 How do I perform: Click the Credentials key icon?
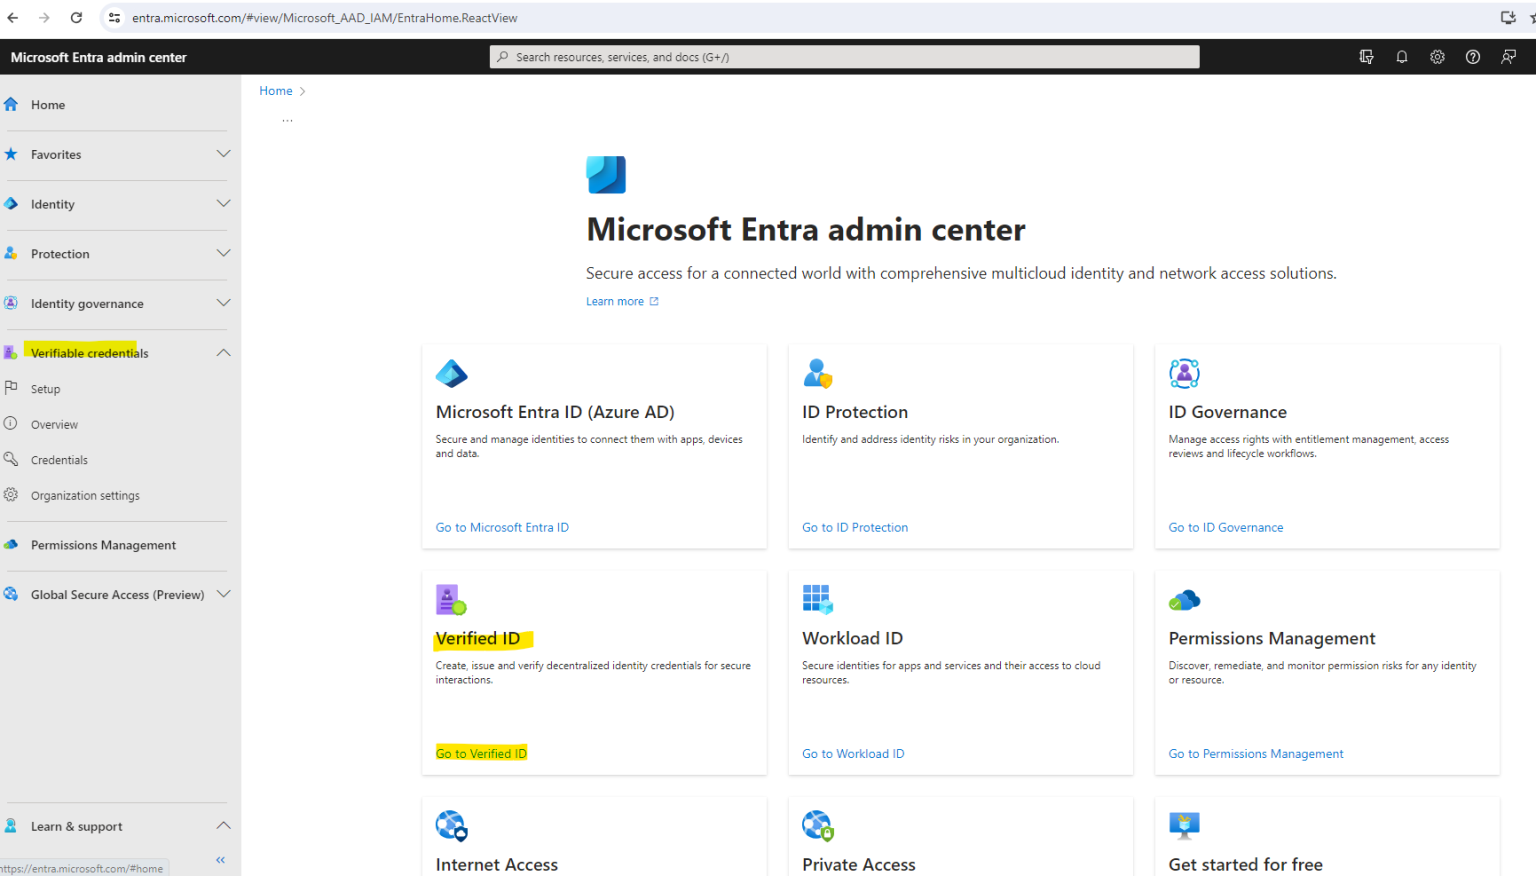pyautogui.click(x=11, y=459)
